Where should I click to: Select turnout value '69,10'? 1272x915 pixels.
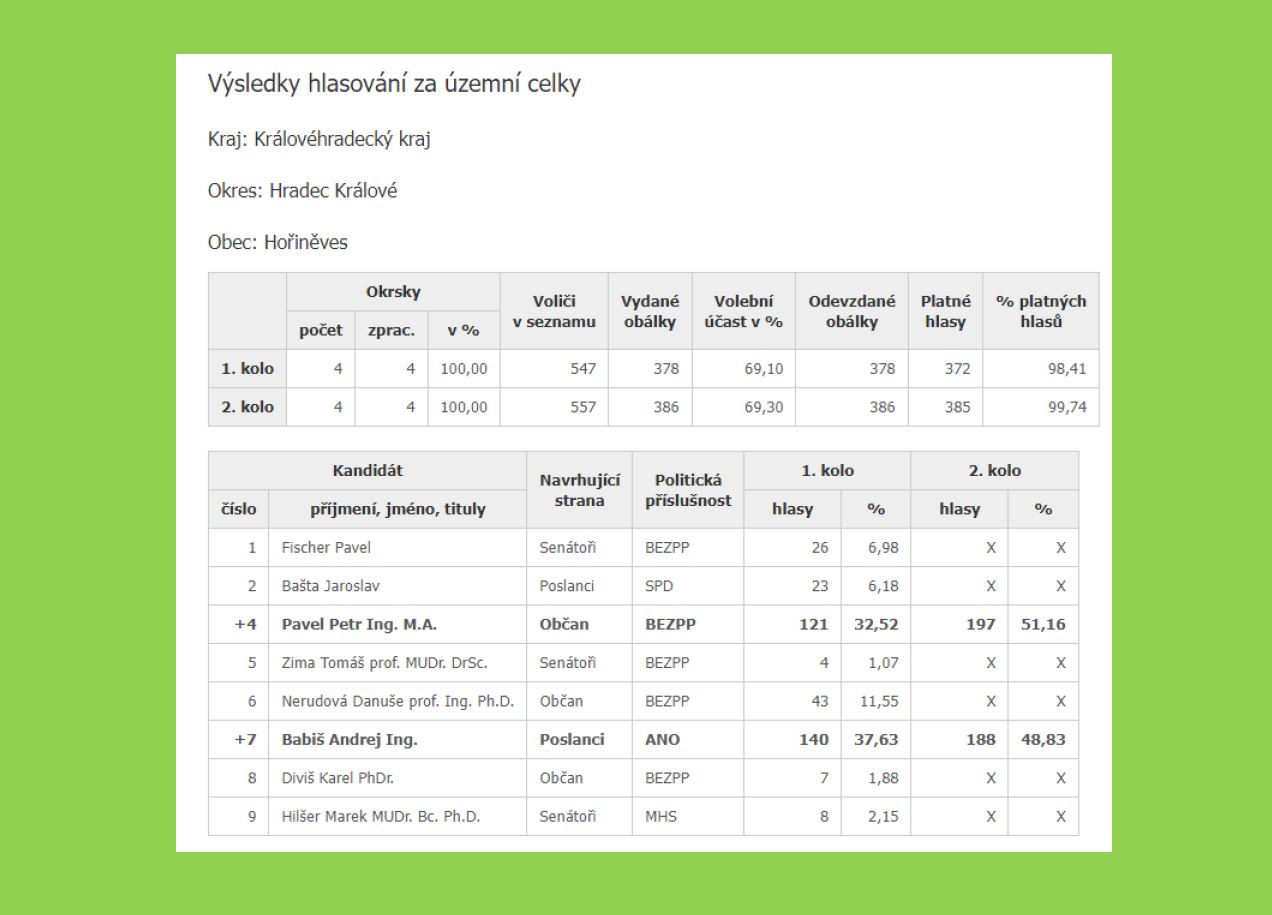(764, 368)
